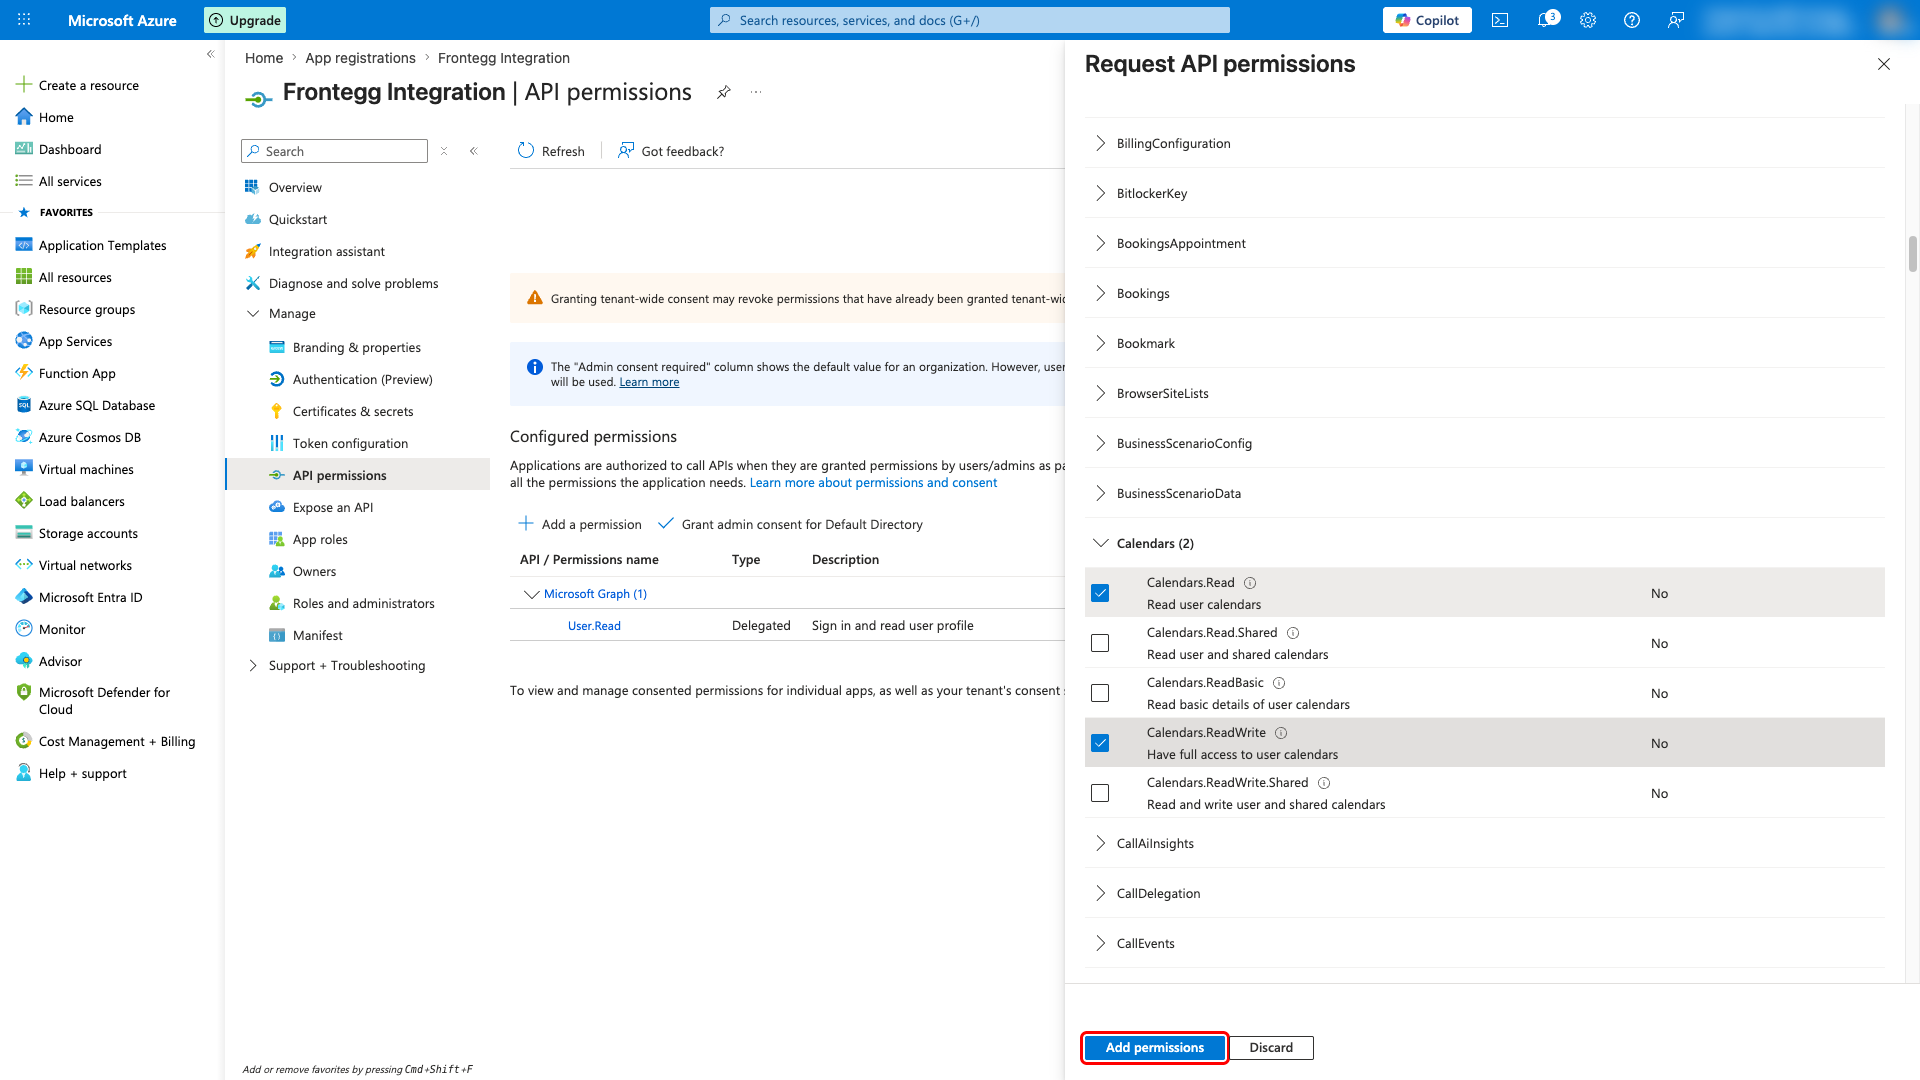Open Microsoft Defender for Cloud
The image size is (1920, 1080).
pyautogui.click(x=104, y=700)
